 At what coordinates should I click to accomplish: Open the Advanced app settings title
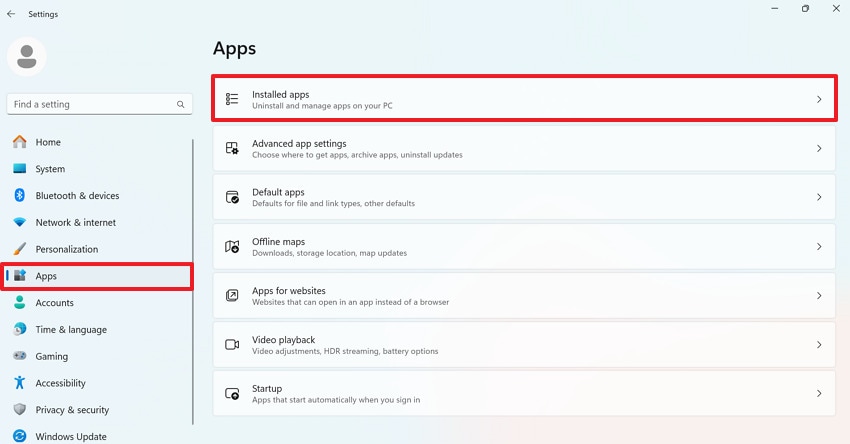[x=299, y=143]
